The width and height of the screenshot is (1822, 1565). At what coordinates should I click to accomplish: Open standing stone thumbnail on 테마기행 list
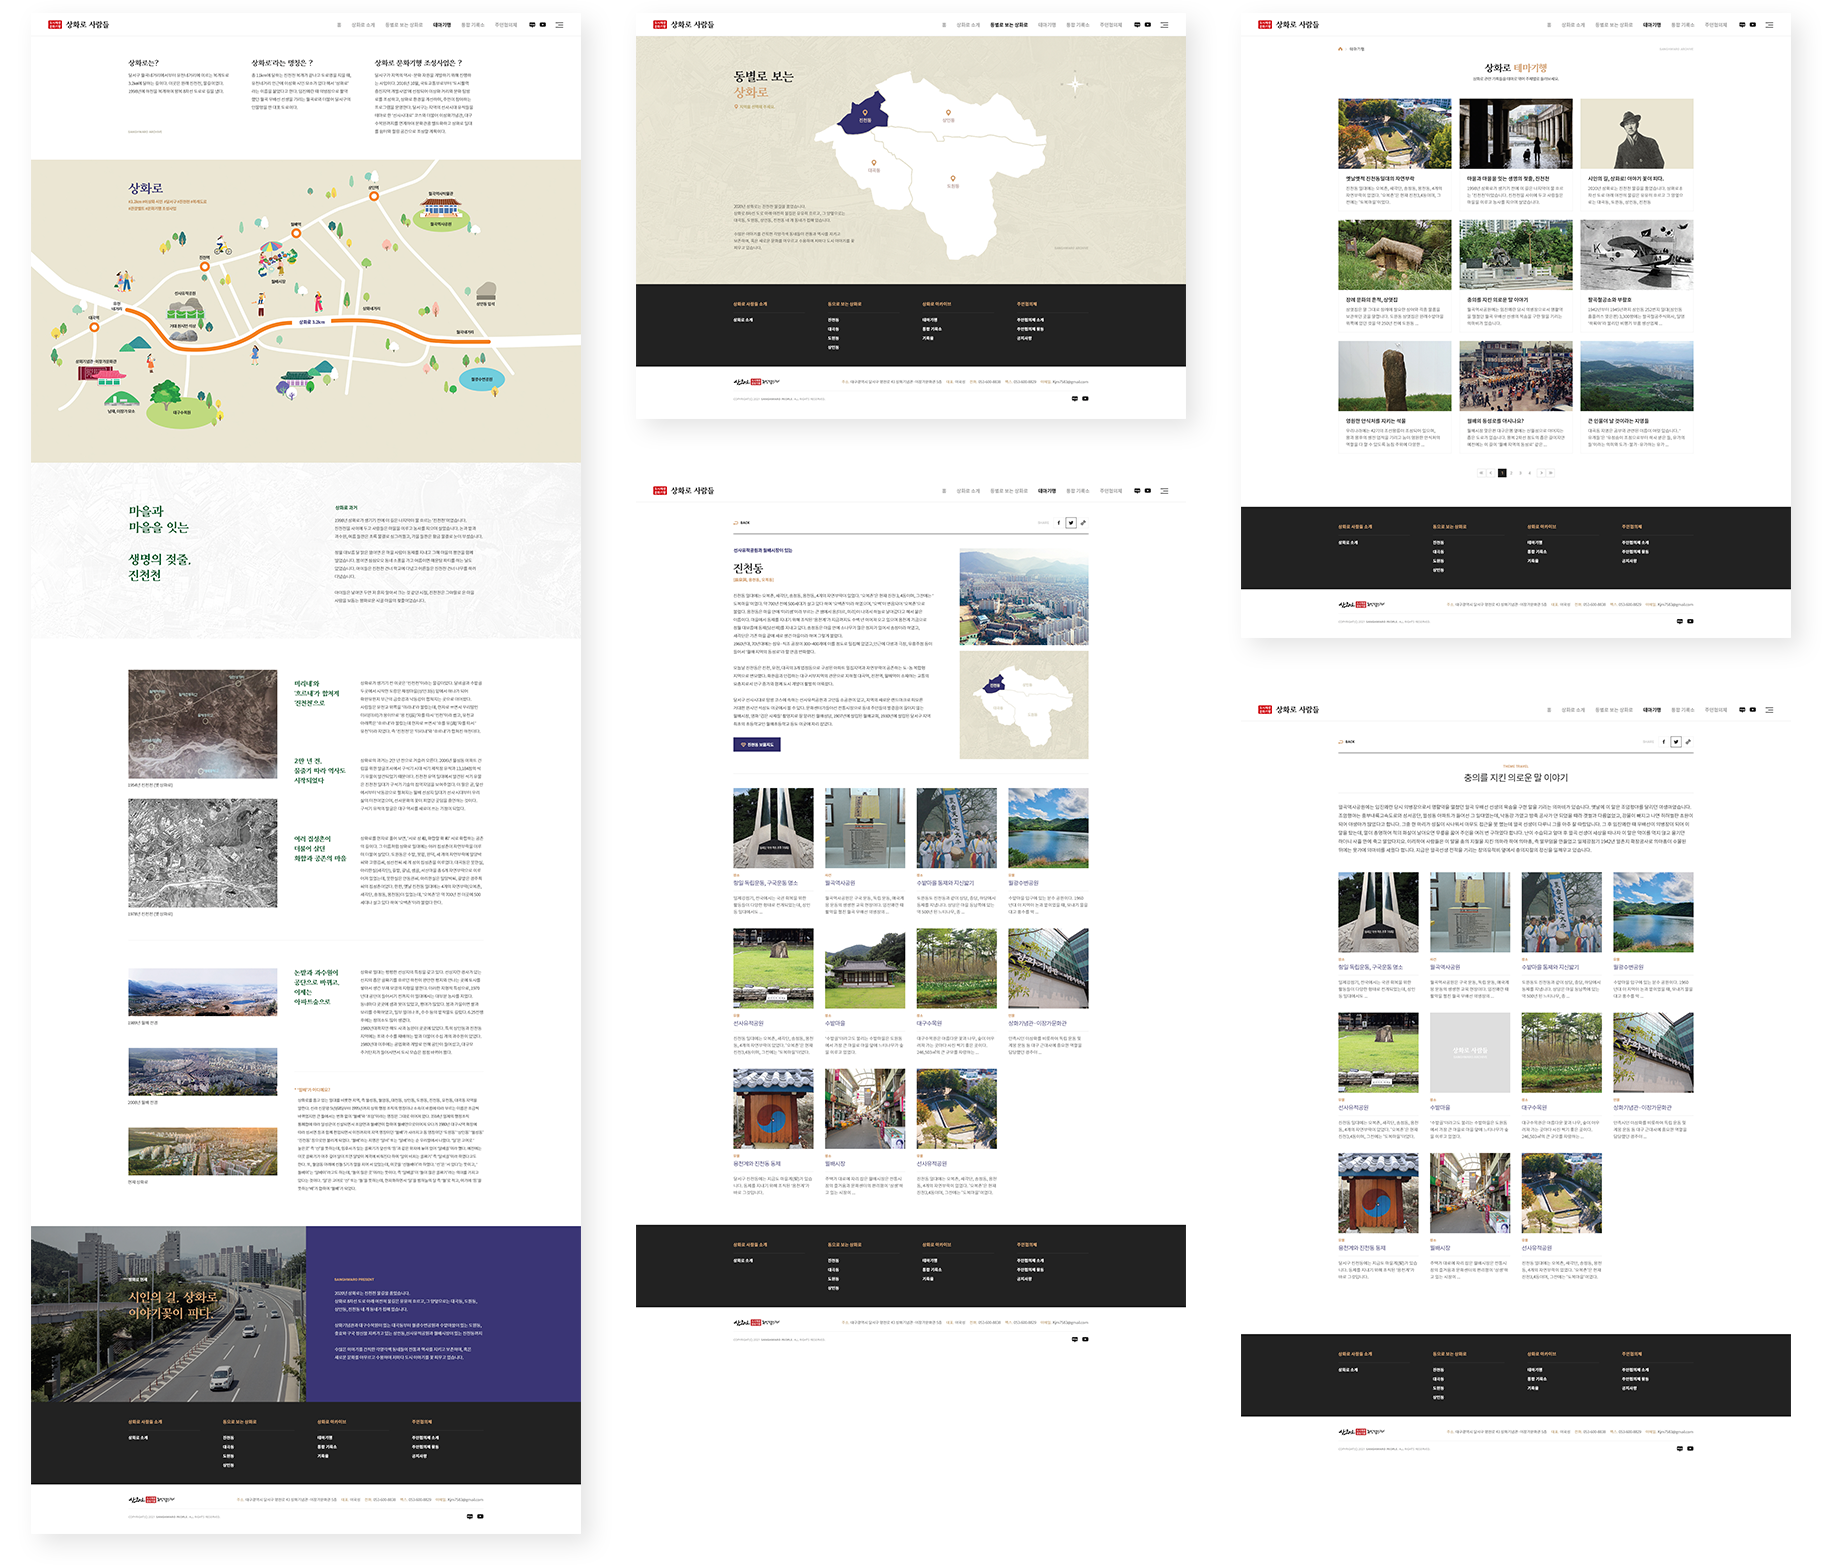click(x=1394, y=376)
